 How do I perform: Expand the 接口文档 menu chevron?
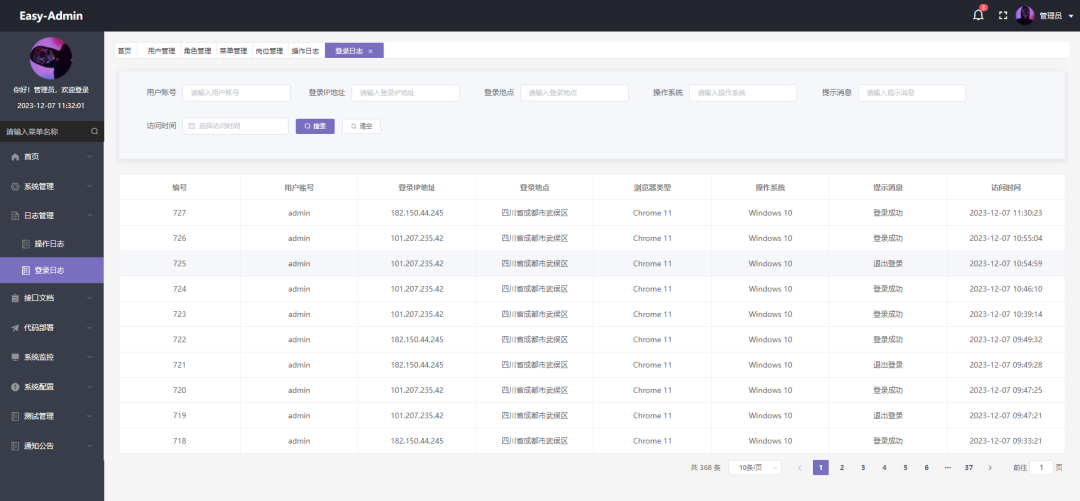[90, 298]
